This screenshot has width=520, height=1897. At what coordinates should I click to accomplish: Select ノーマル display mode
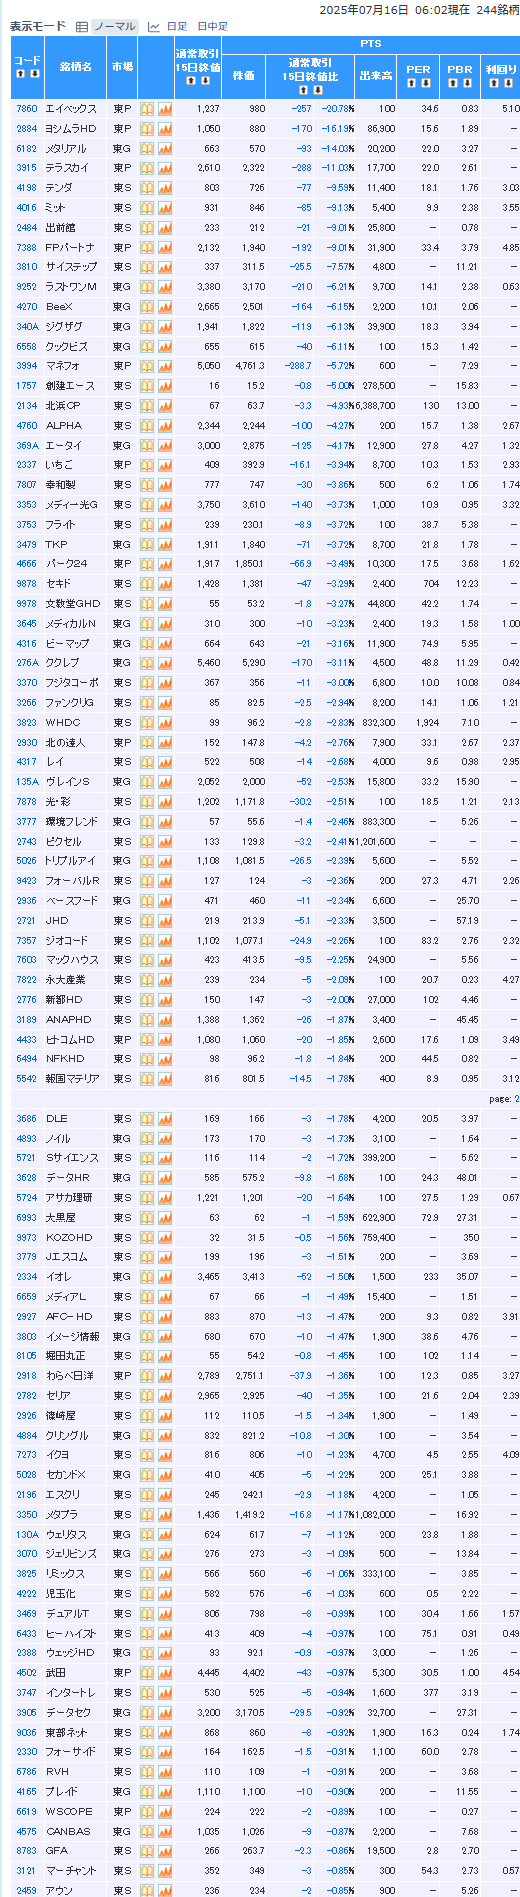[x=114, y=26]
